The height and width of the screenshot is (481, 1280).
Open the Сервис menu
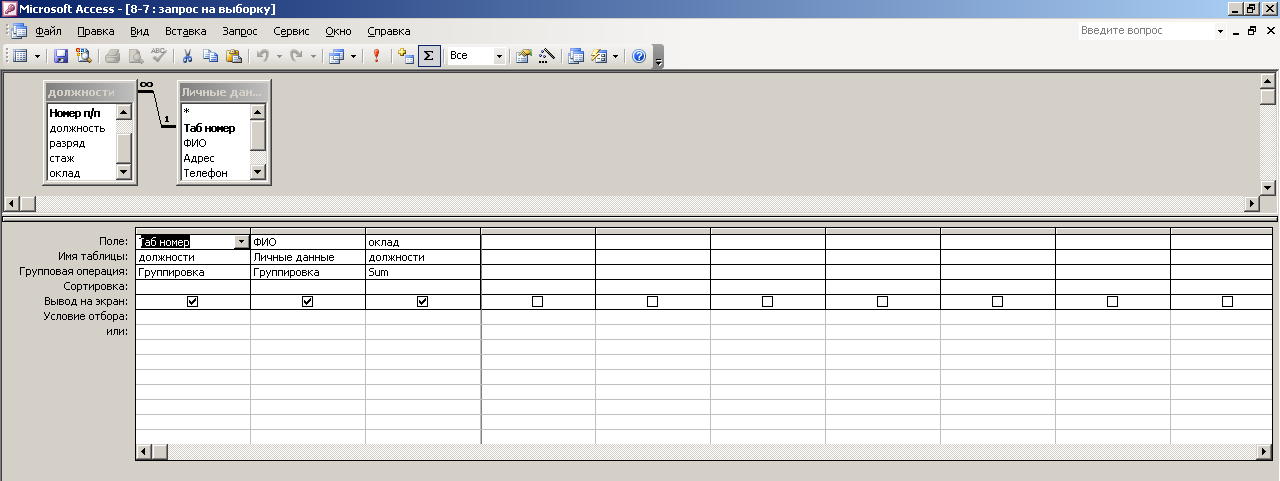pos(290,31)
